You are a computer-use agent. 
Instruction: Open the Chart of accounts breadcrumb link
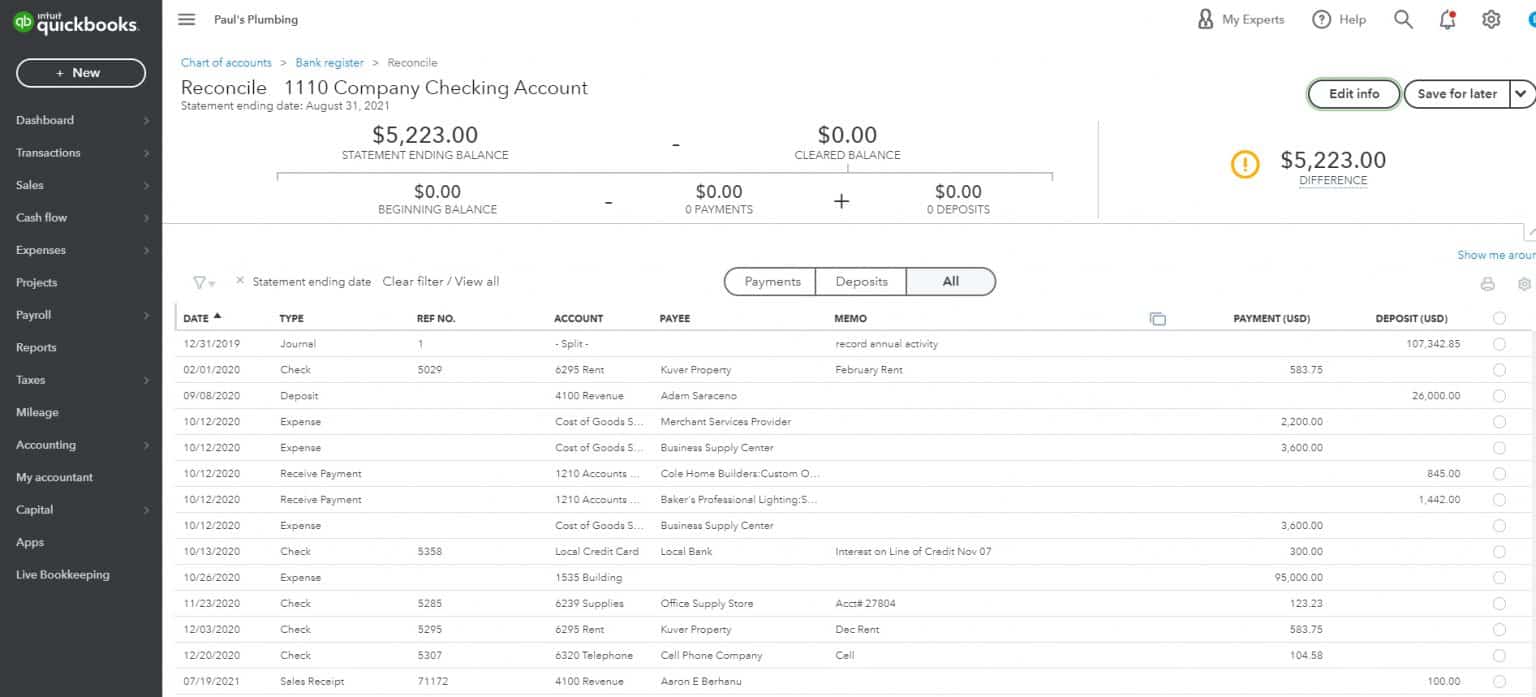tap(225, 62)
